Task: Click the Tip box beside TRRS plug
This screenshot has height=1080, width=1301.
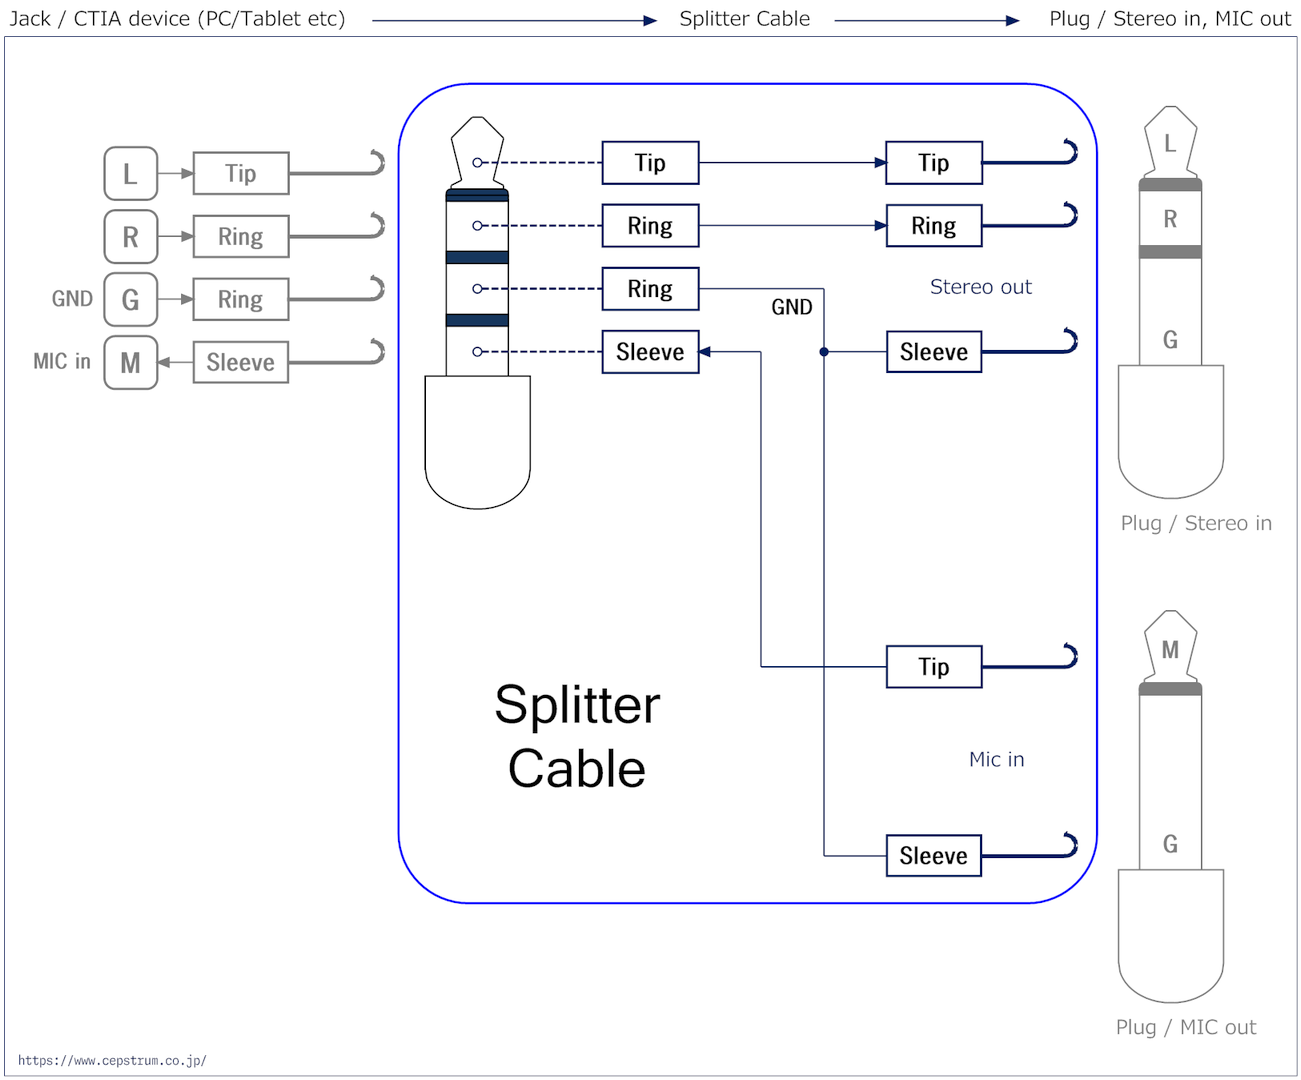Action: point(650,163)
